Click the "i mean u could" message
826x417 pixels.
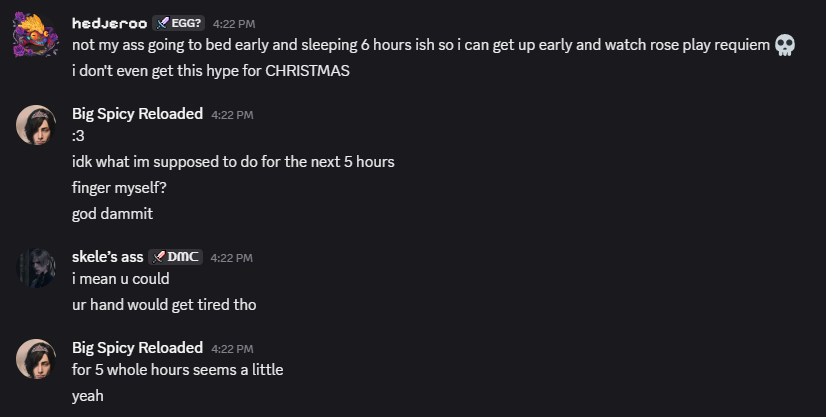tap(121, 279)
